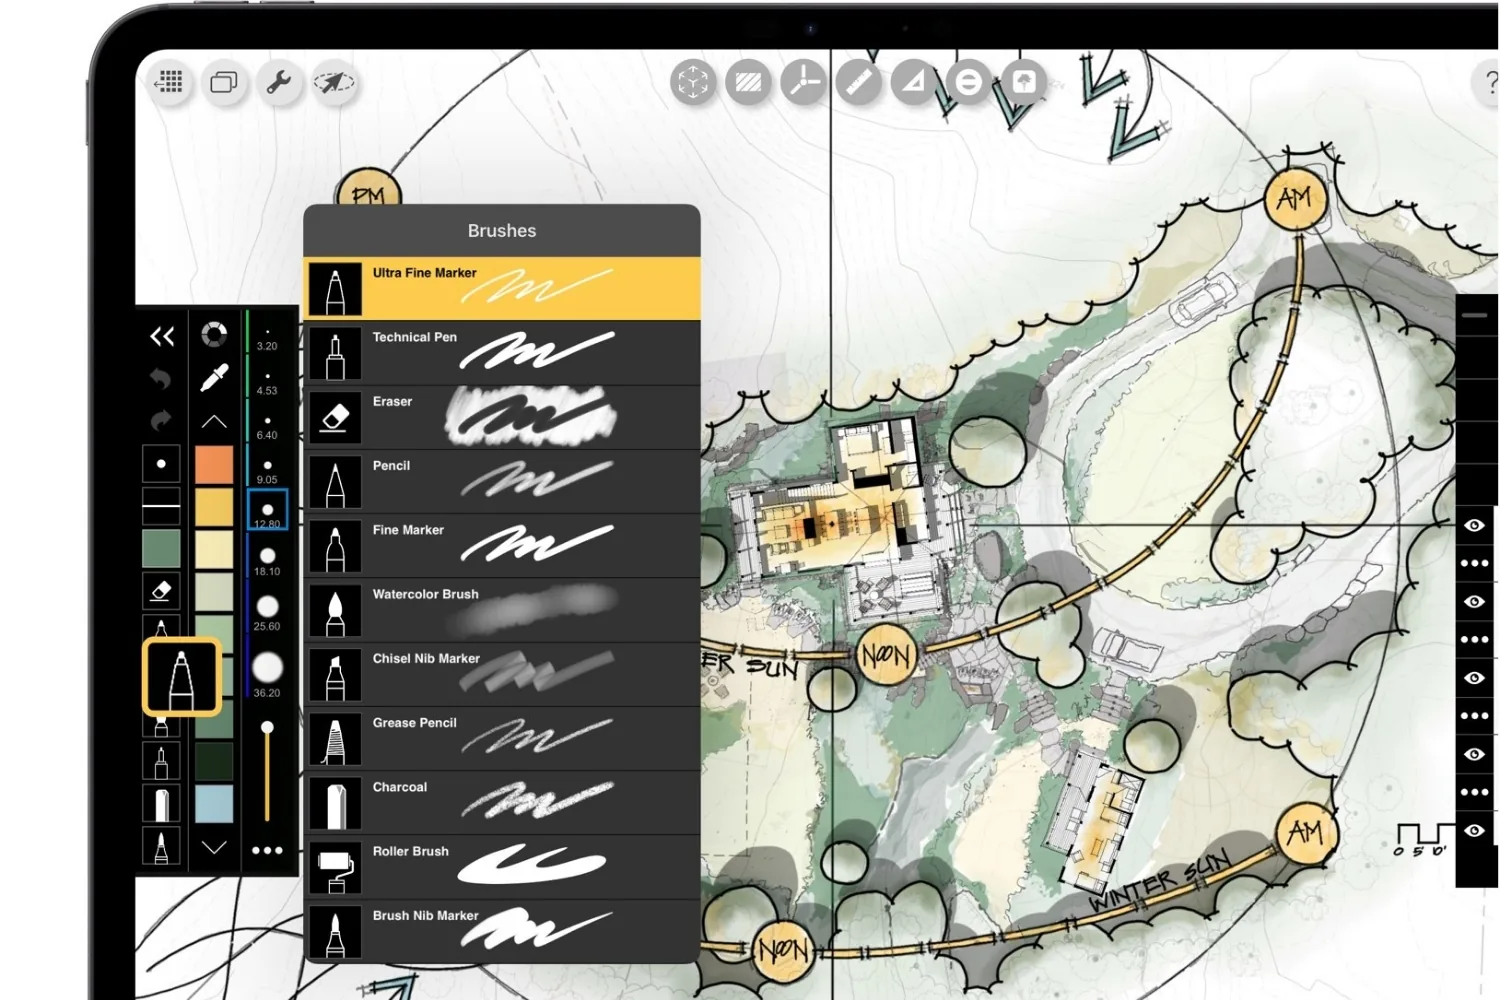Image resolution: width=1500 pixels, height=1000 pixels.
Task: Open more size options three-dot menu
Action: click(267, 850)
